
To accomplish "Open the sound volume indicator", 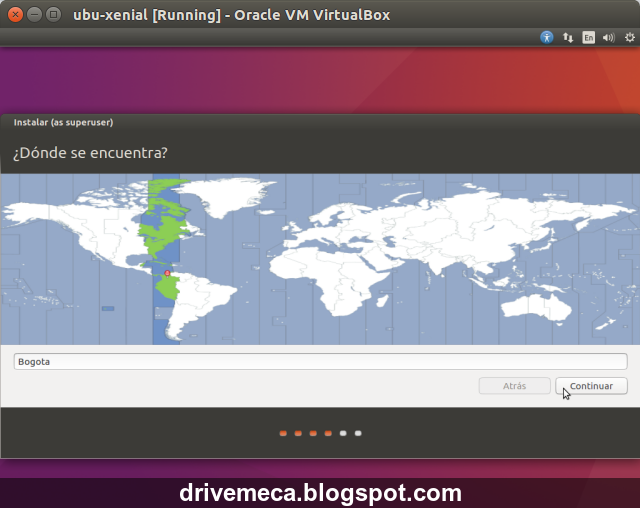I will [x=609, y=38].
